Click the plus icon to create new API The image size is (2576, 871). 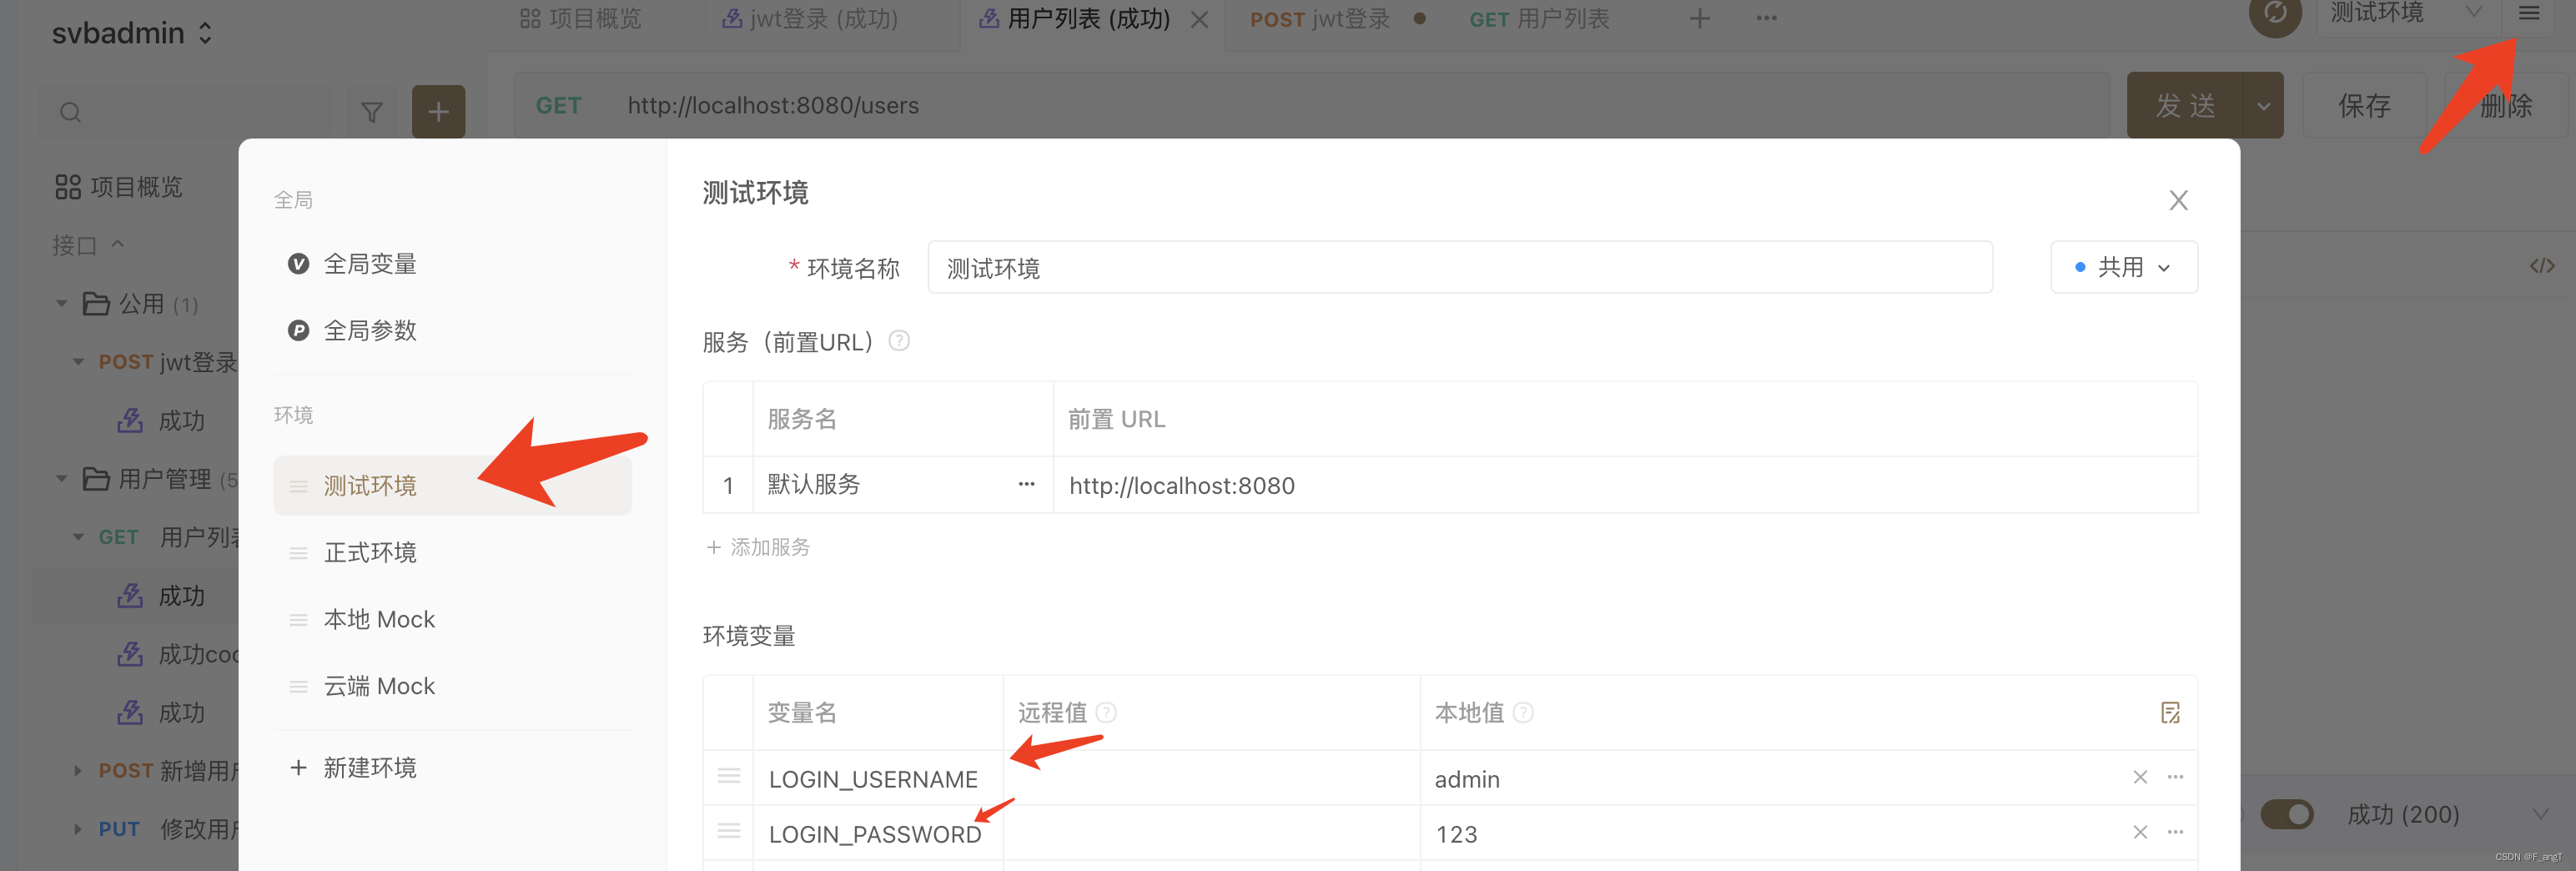pos(438,110)
